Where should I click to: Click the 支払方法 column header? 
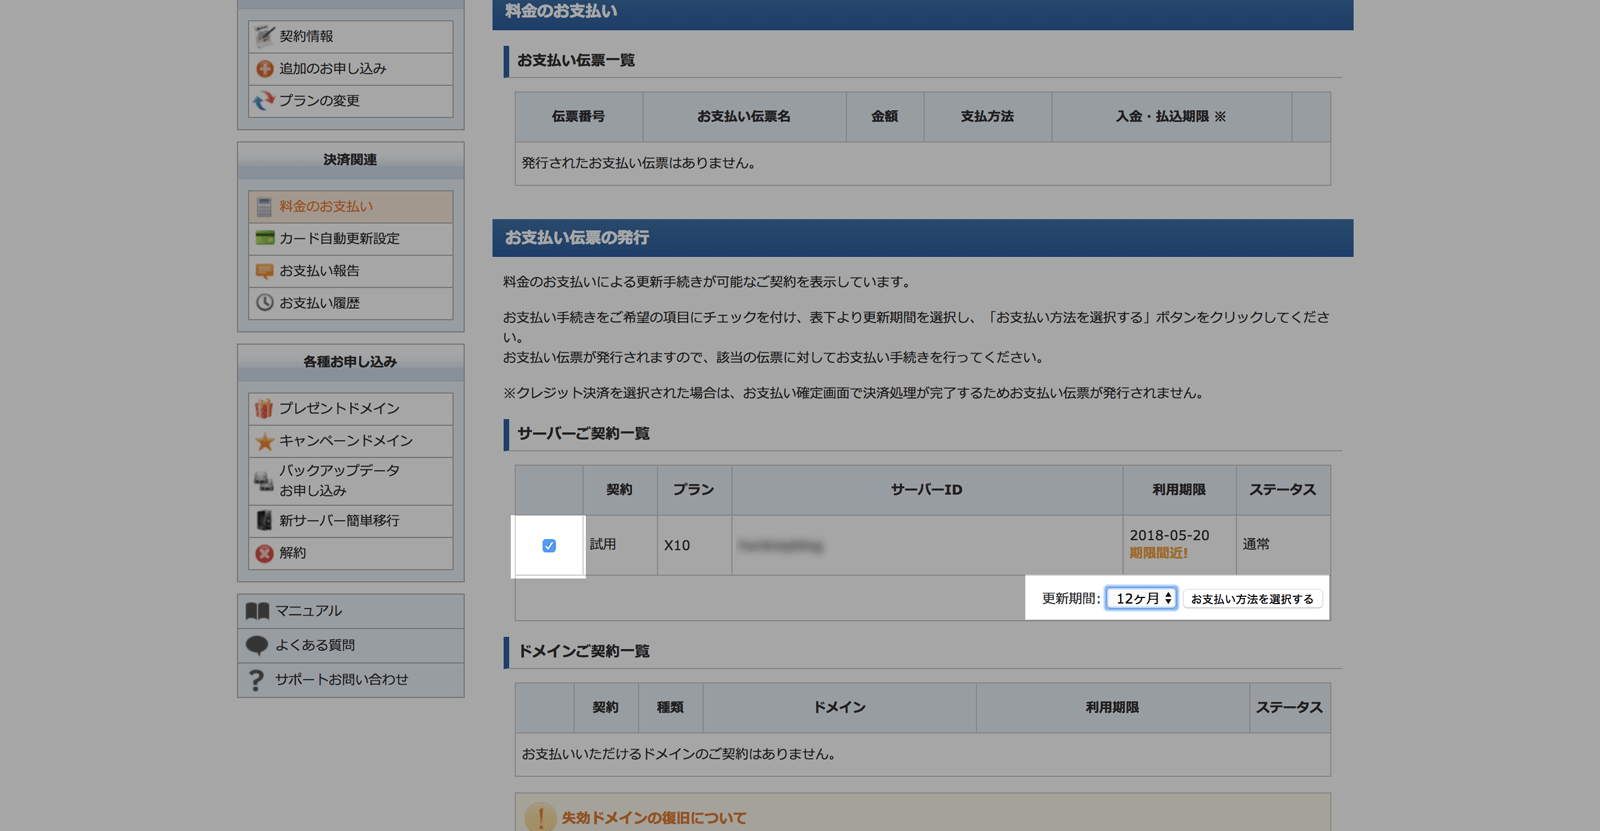pyautogui.click(x=987, y=117)
